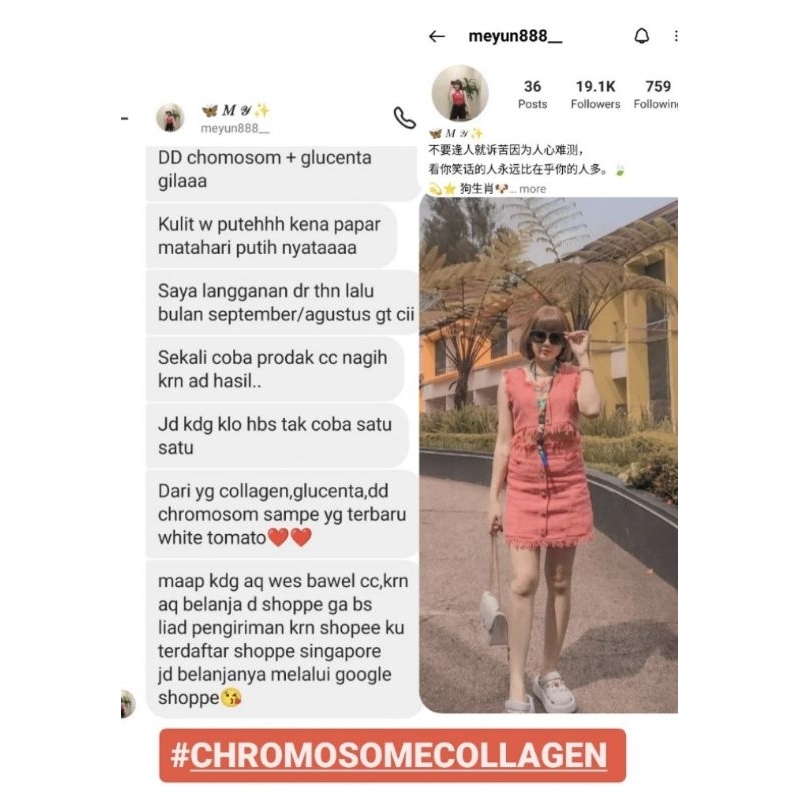Tap the meyun888__ username in chat header

point(235,129)
